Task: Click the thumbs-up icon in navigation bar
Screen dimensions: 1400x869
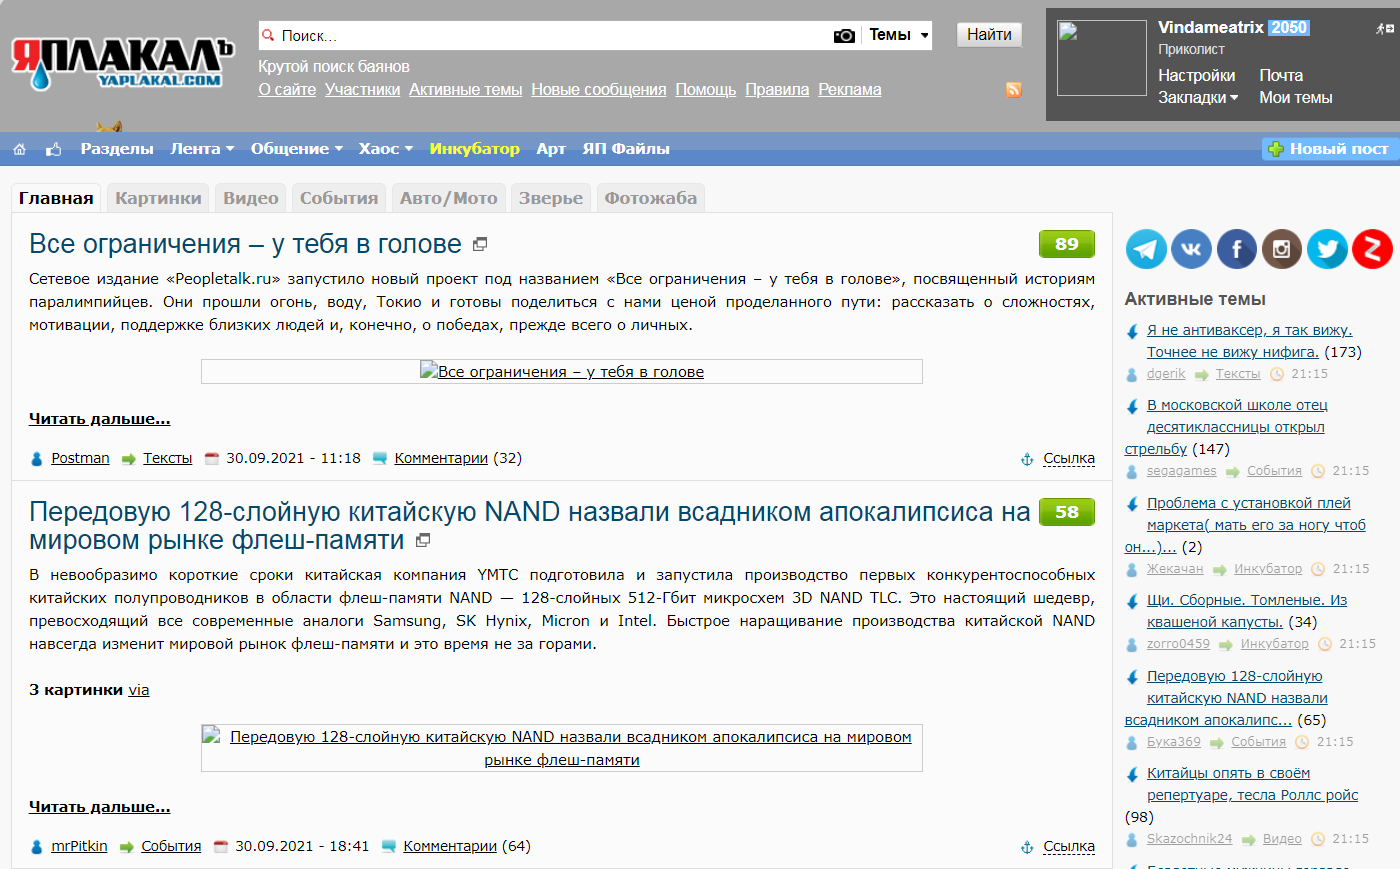Action: [54, 149]
